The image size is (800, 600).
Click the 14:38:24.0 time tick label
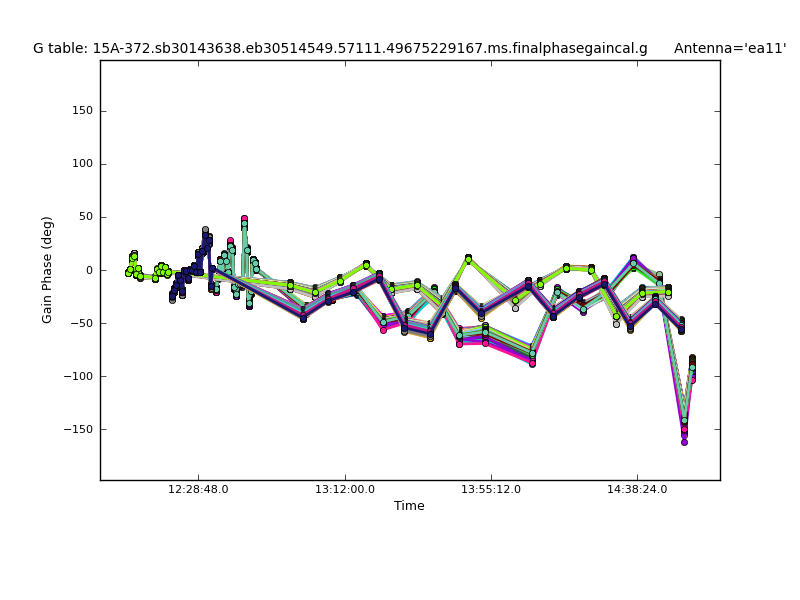click(x=637, y=490)
